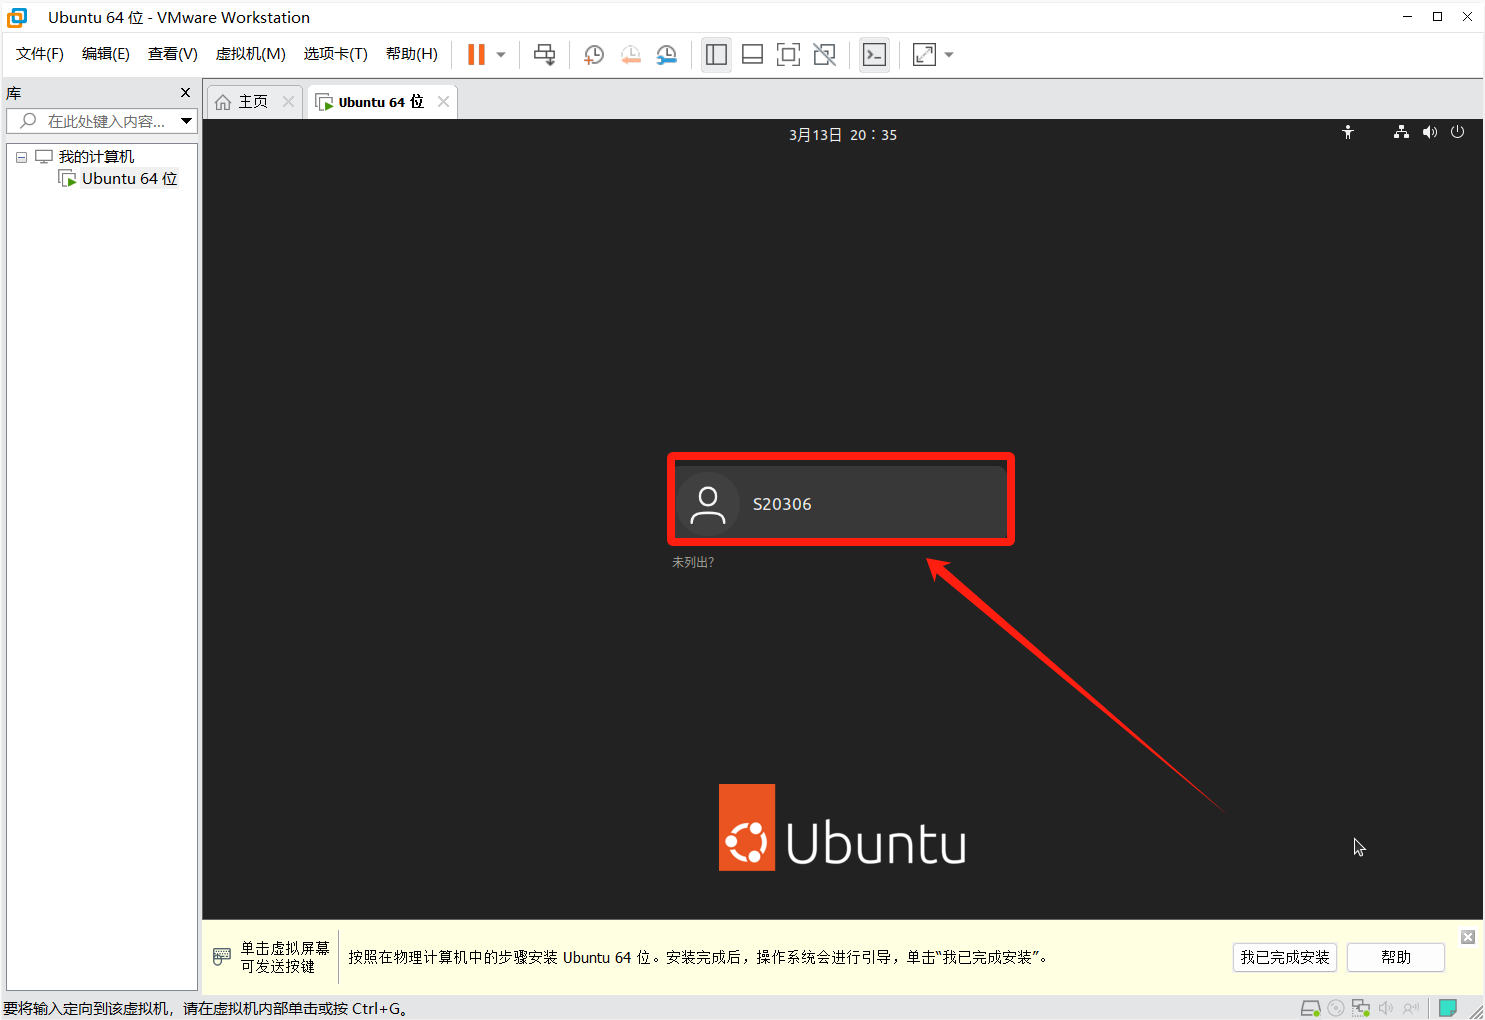Open the power options dropdown arrow beside pause
The width and height of the screenshot is (1485, 1020).
point(501,55)
